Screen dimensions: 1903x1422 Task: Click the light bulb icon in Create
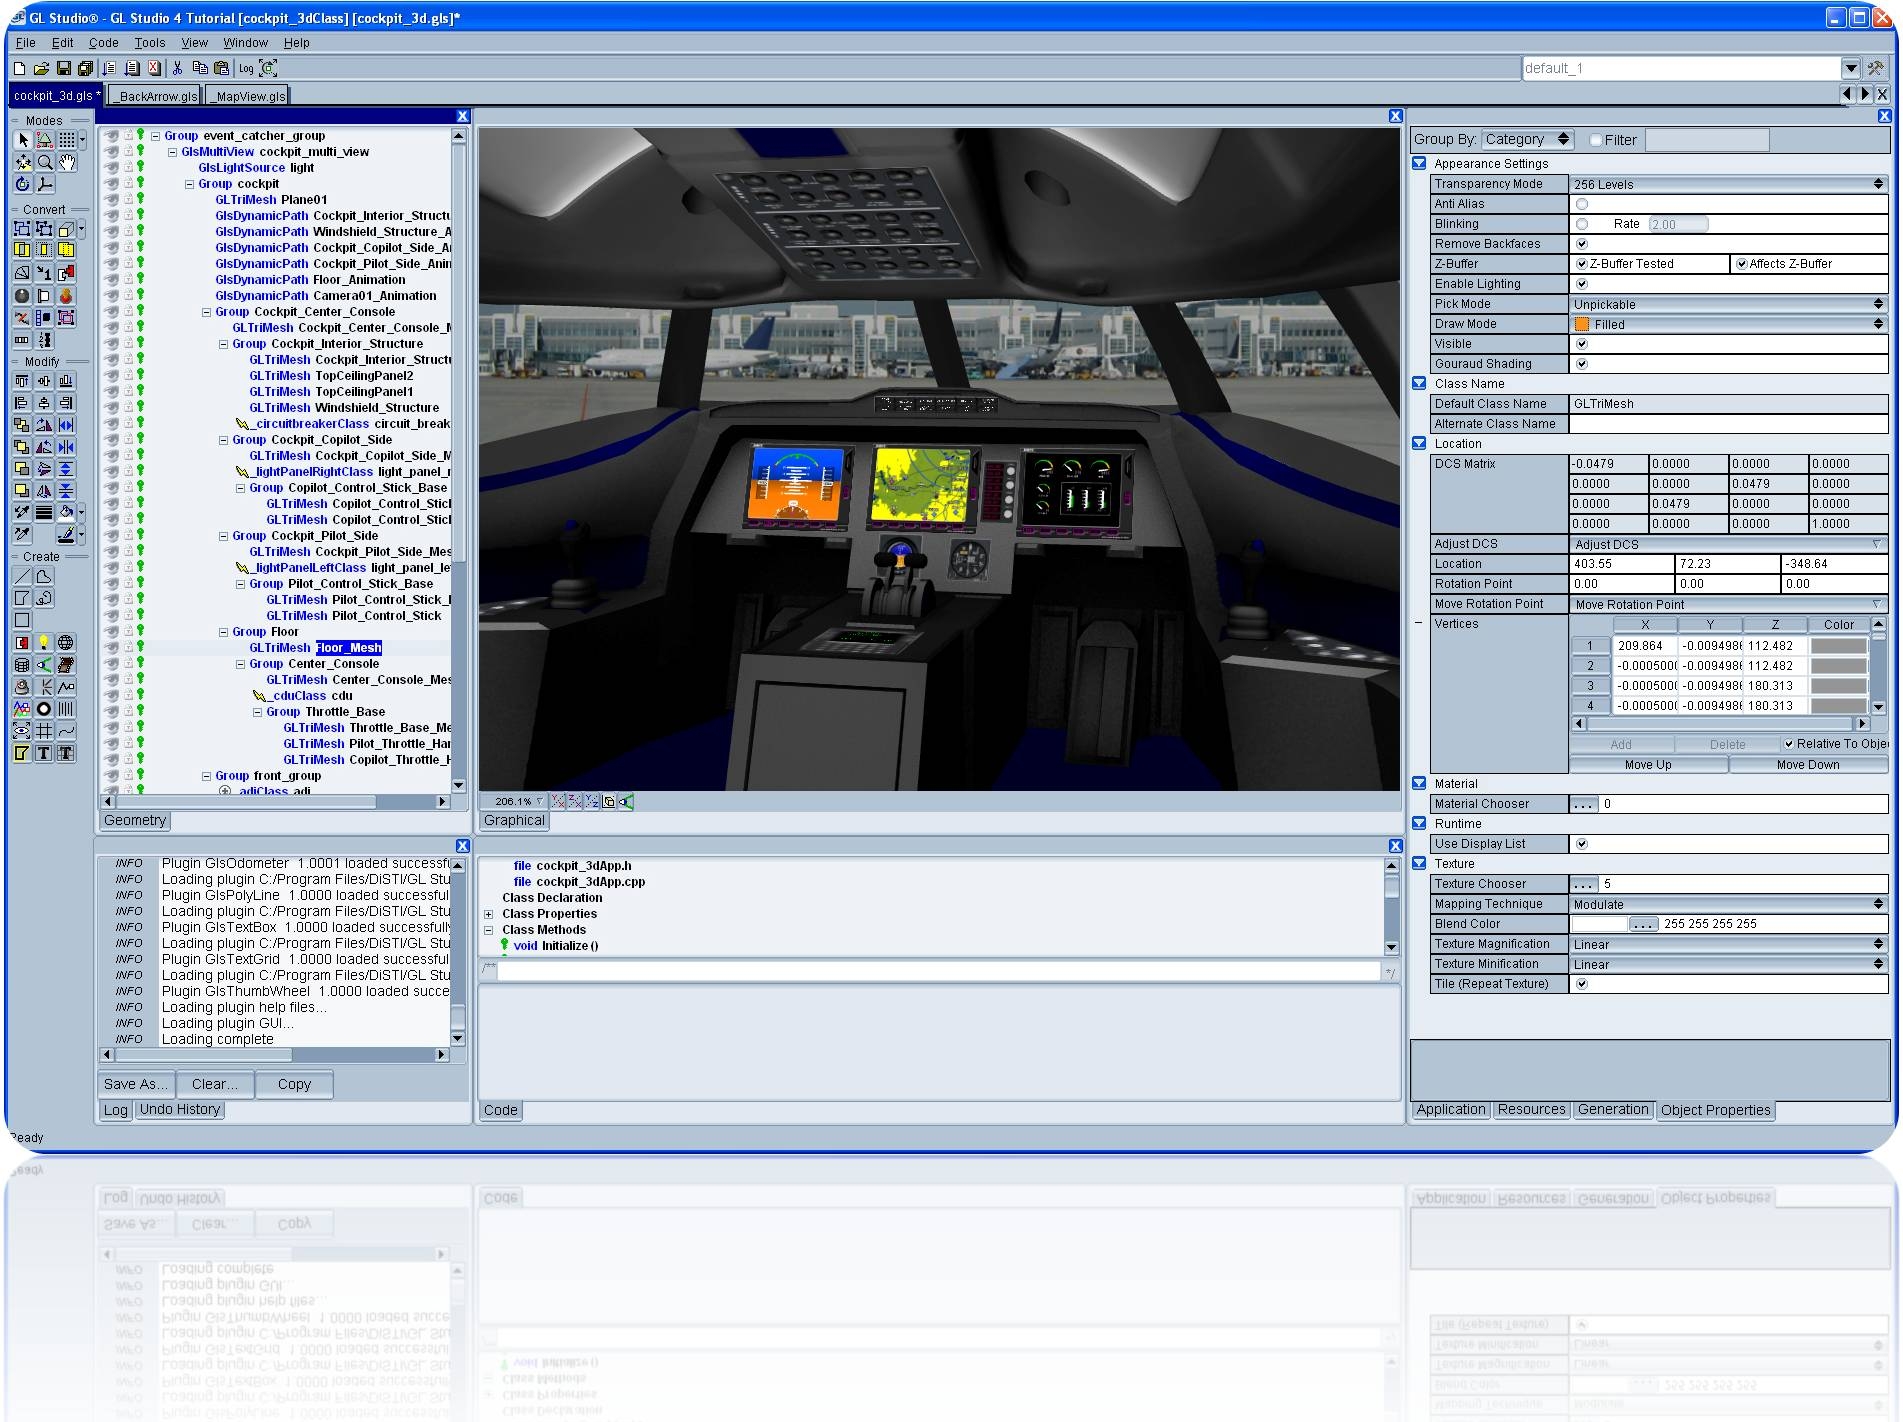point(44,642)
